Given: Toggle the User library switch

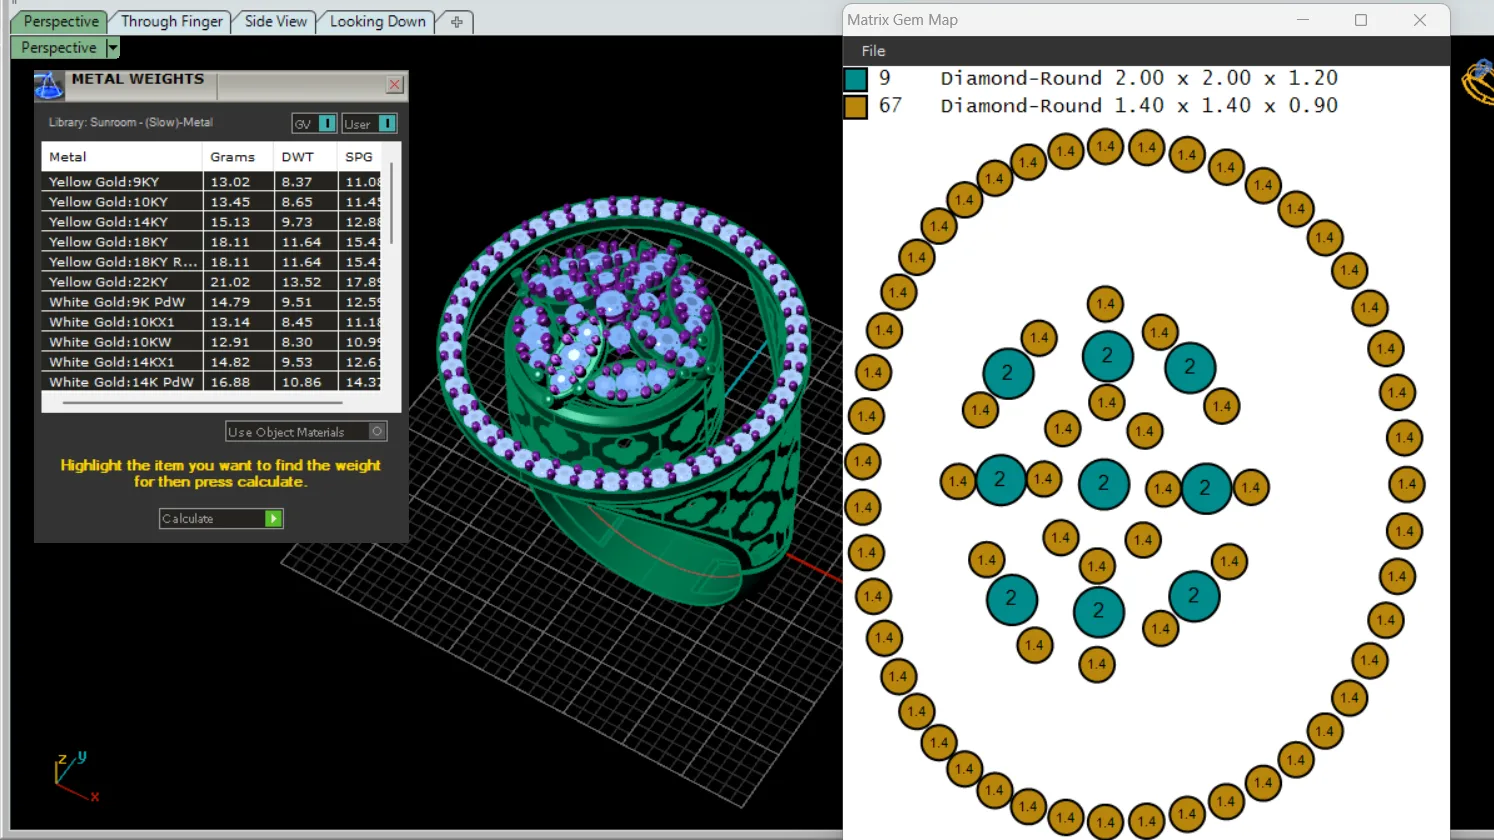Looking at the screenshot, I should pyautogui.click(x=387, y=123).
